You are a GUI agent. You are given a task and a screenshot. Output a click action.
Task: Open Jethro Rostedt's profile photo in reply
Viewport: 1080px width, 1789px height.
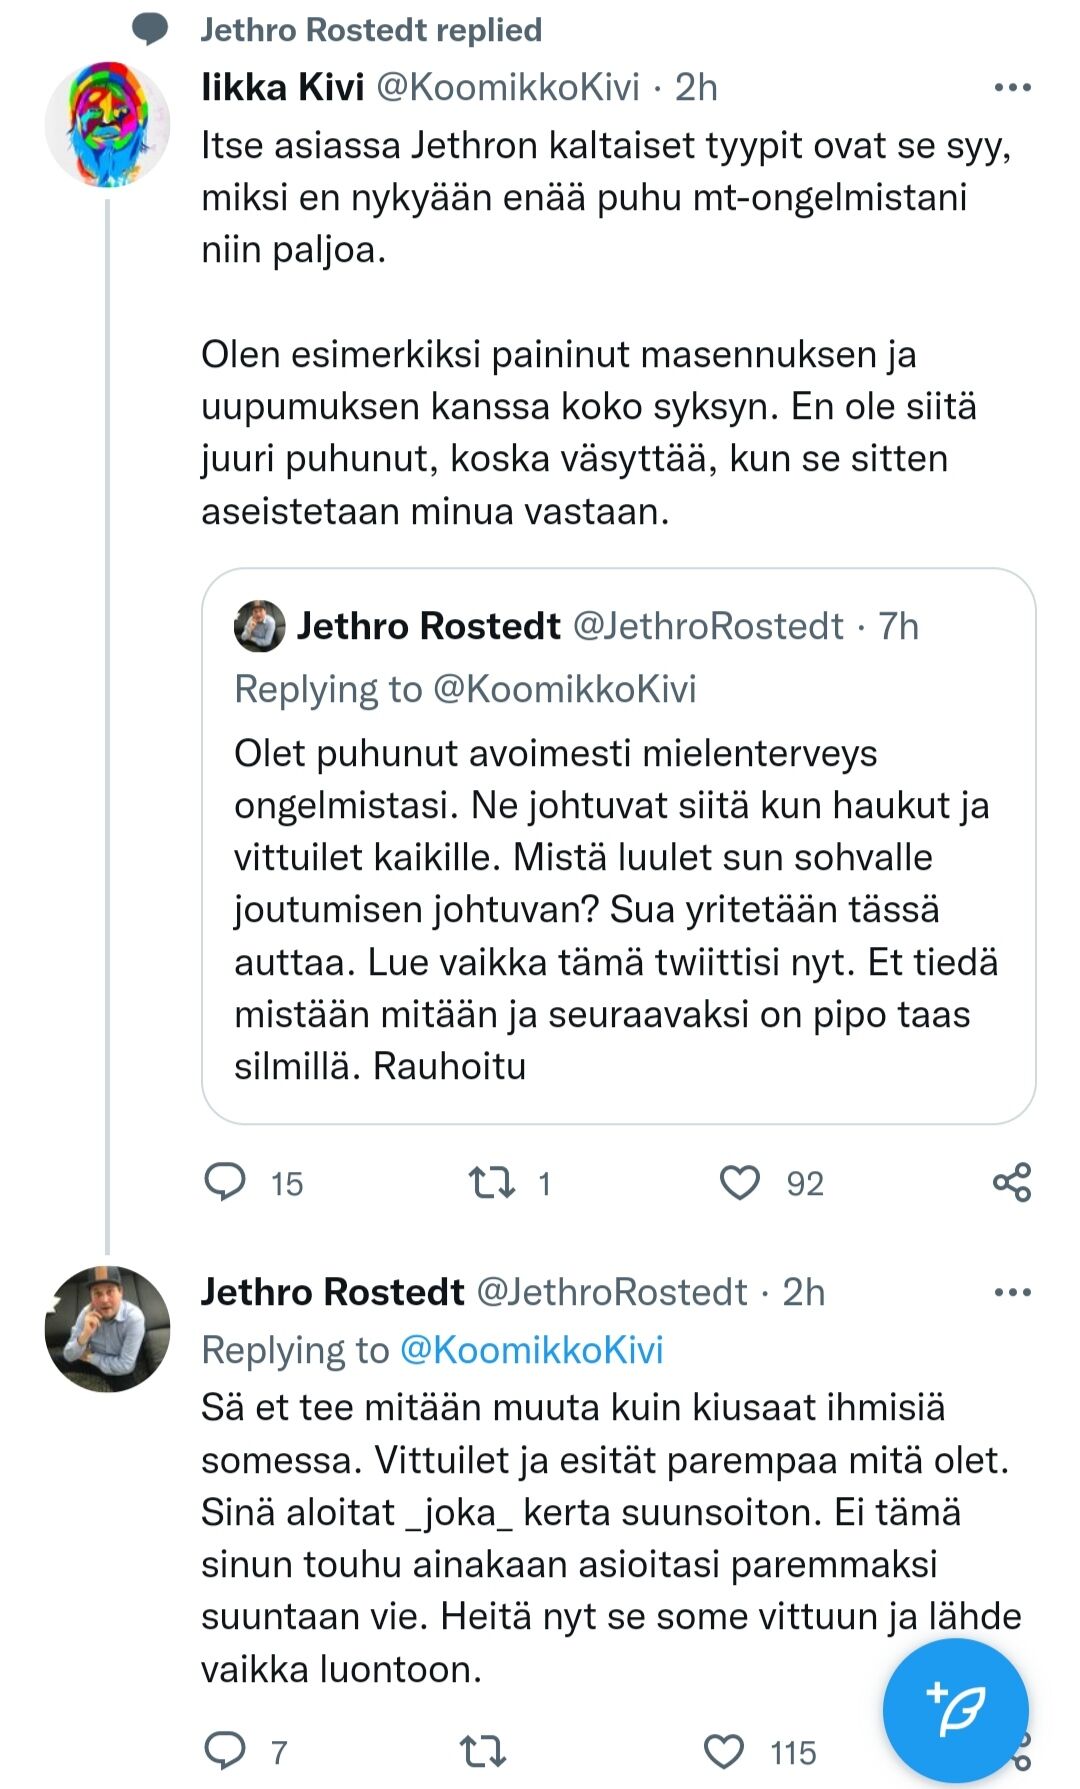(x=108, y=1329)
